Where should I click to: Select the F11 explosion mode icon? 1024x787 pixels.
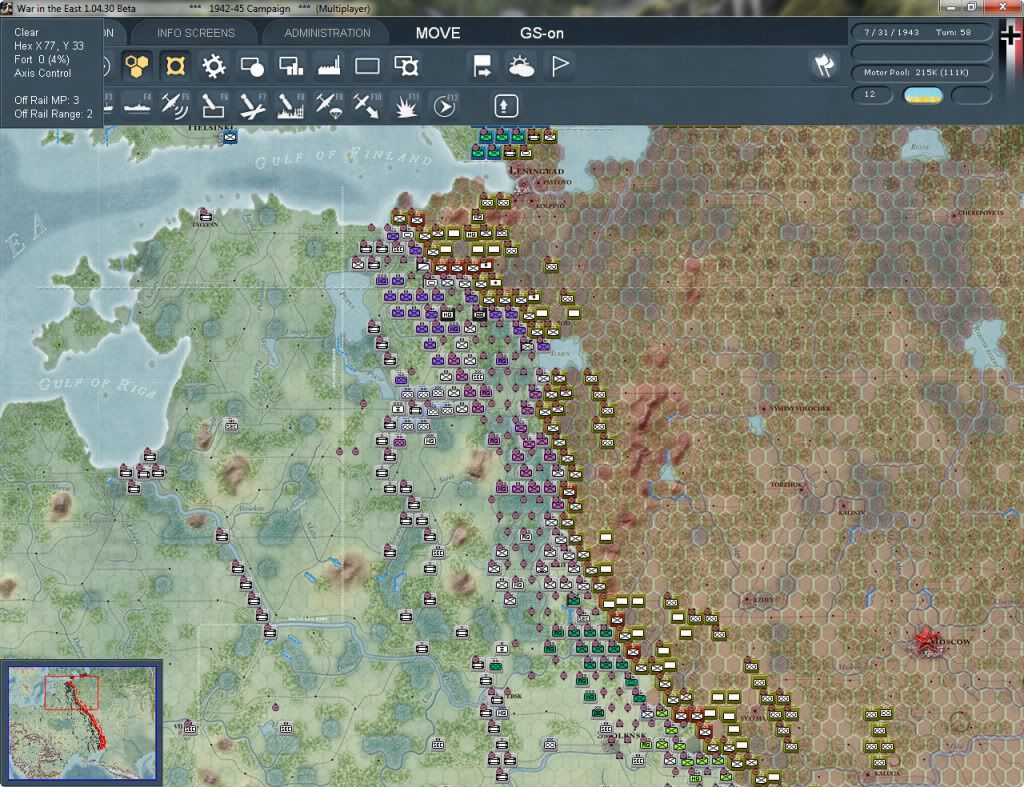[x=406, y=106]
